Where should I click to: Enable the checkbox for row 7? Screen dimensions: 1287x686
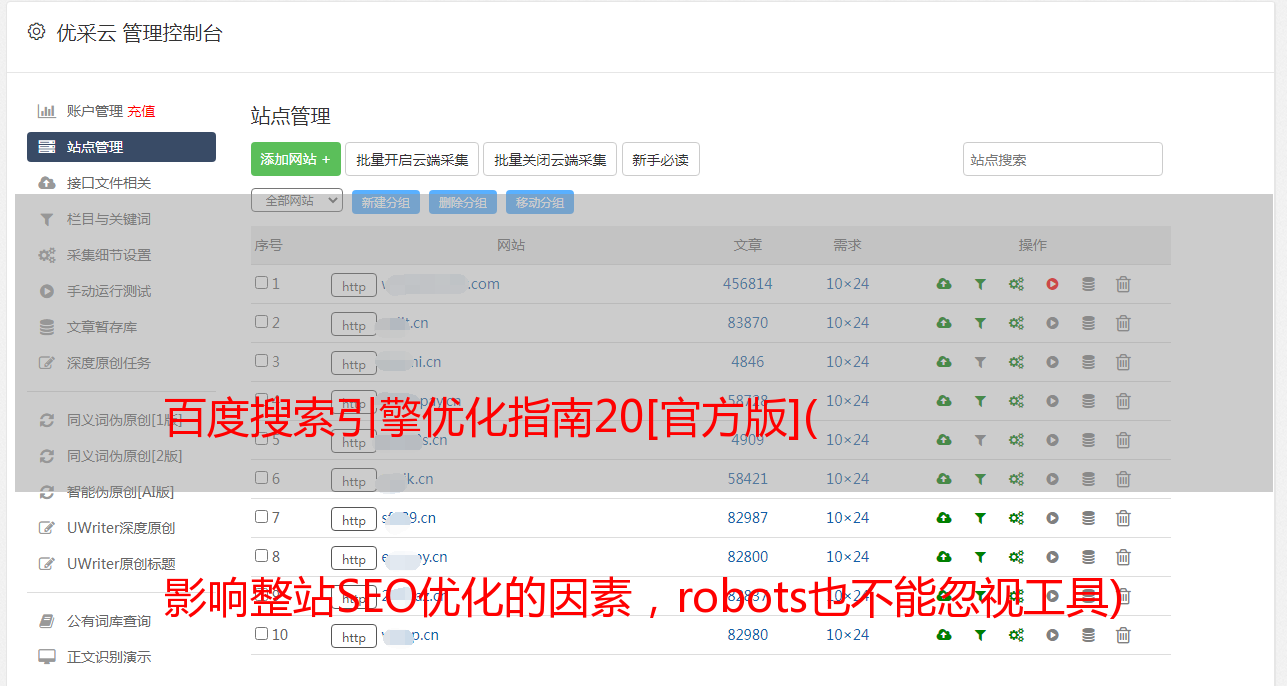coord(261,517)
